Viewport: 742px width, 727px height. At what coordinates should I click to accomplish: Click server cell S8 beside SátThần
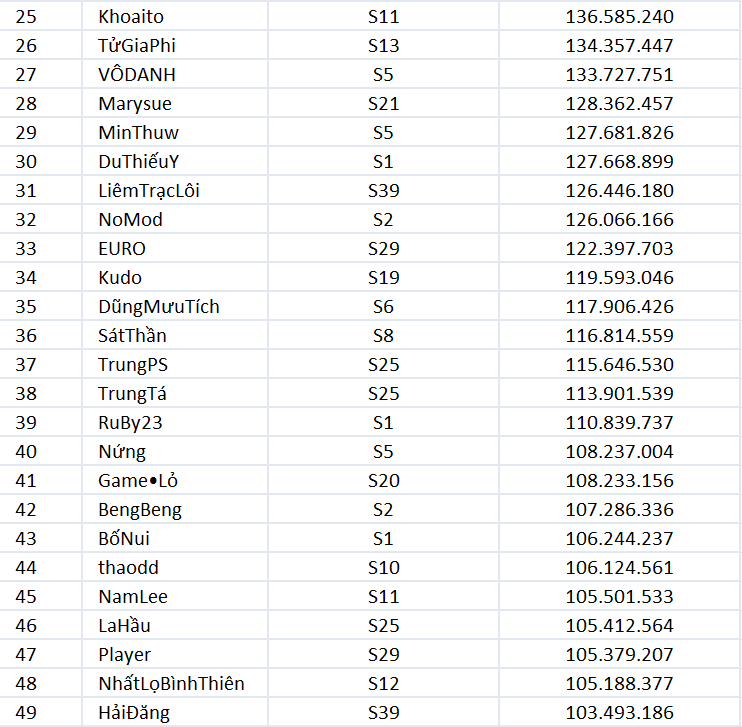pos(383,335)
